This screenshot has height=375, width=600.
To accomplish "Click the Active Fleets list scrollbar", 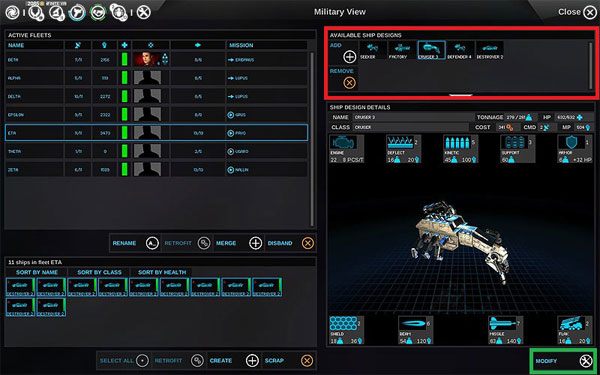I will (312, 140).
